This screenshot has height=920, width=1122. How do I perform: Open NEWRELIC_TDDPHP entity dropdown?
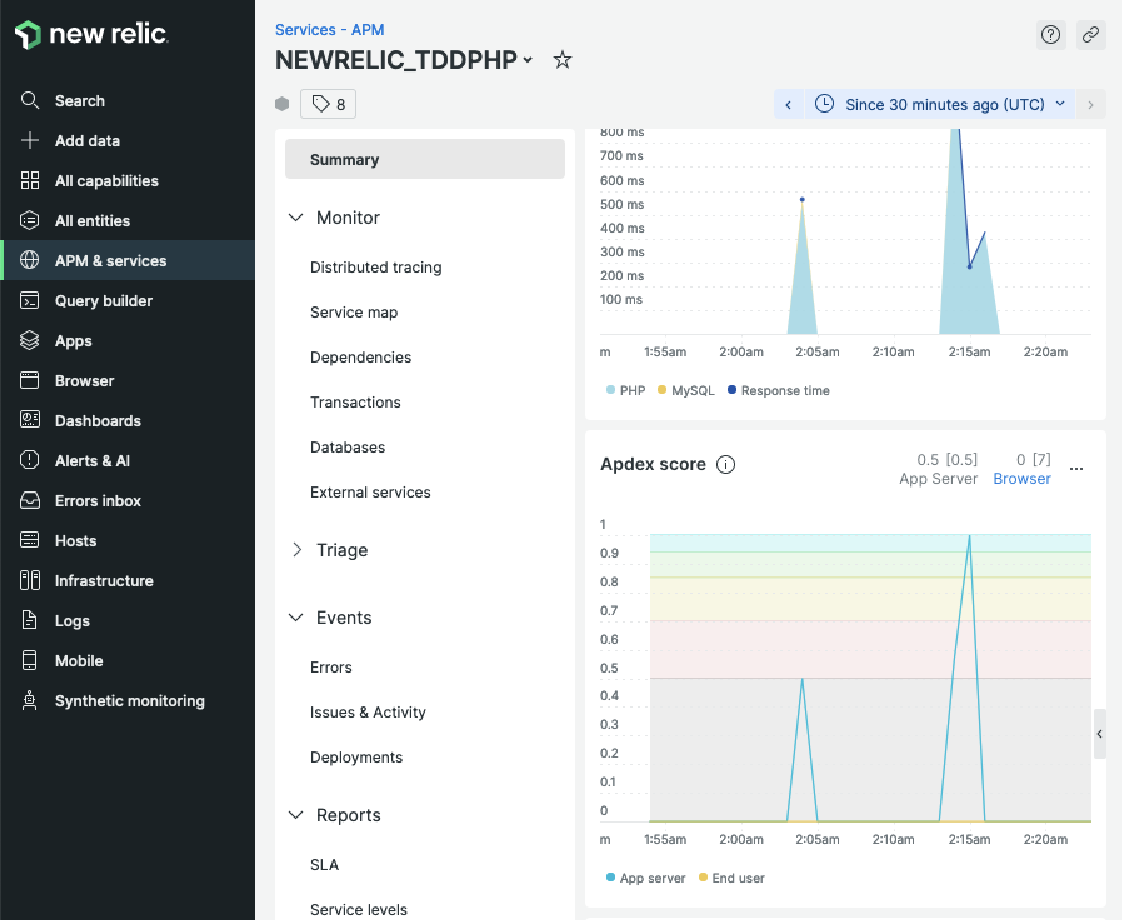(x=528, y=60)
